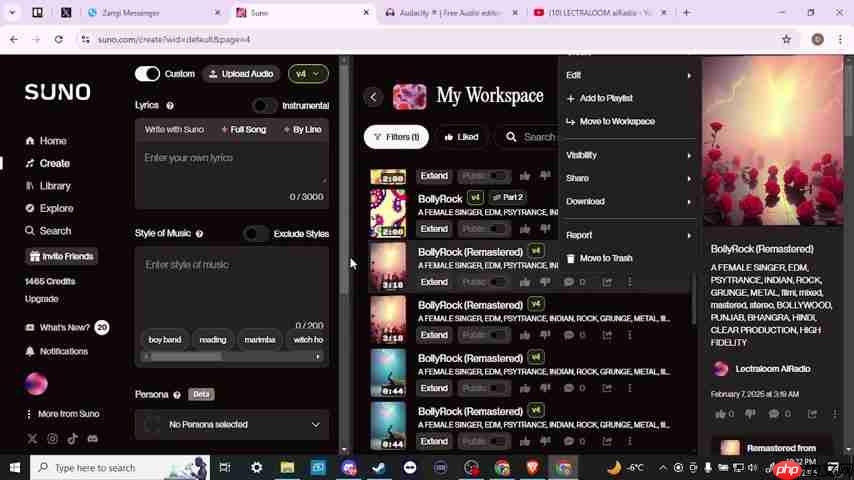Extend the BollyRock Part 2 track
Image resolution: width=854 pixels, height=480 pixels.
(x=434, y=229)
